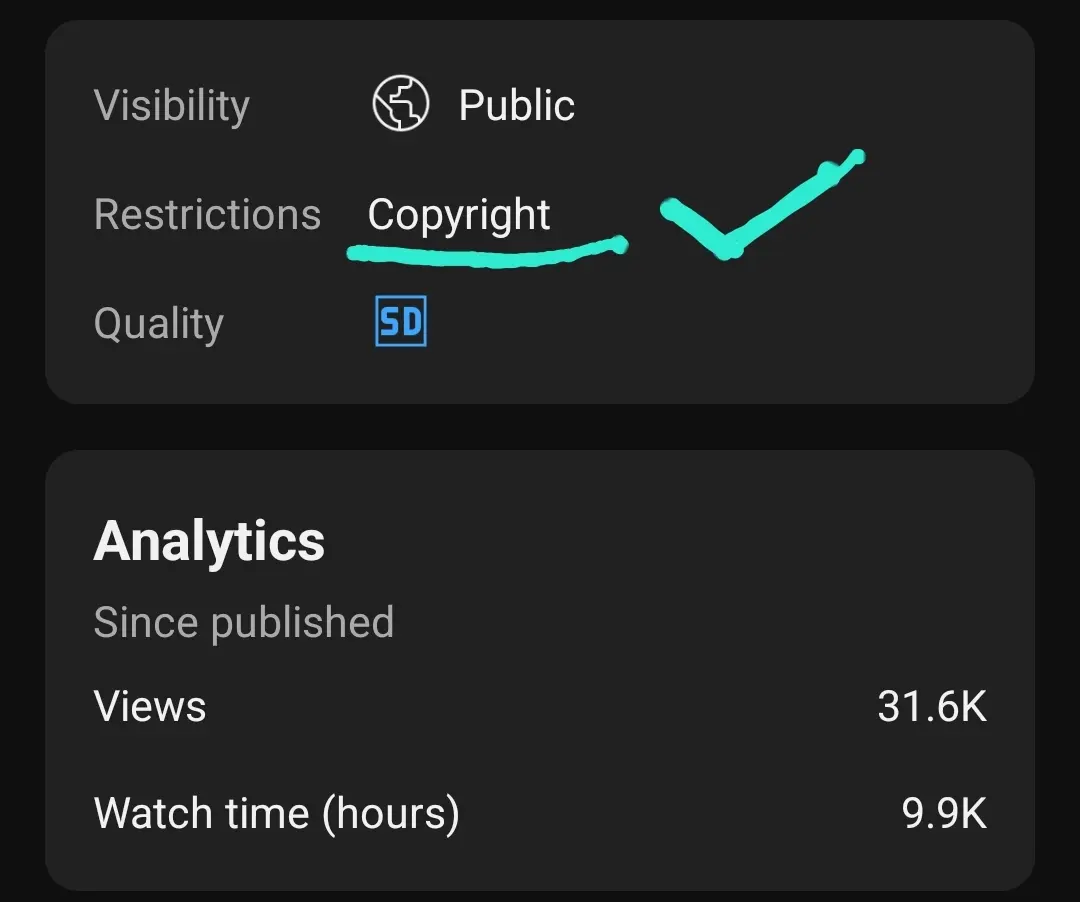Select the Public visibility value
The image size is (1080, 902).
point(517,105)
